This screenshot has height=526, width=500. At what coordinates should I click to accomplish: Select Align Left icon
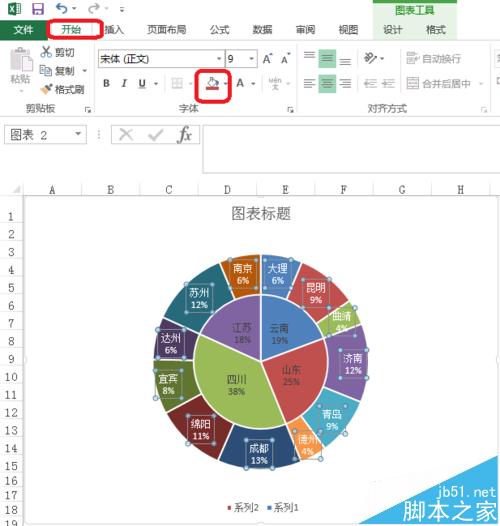(x=309, y=83)
